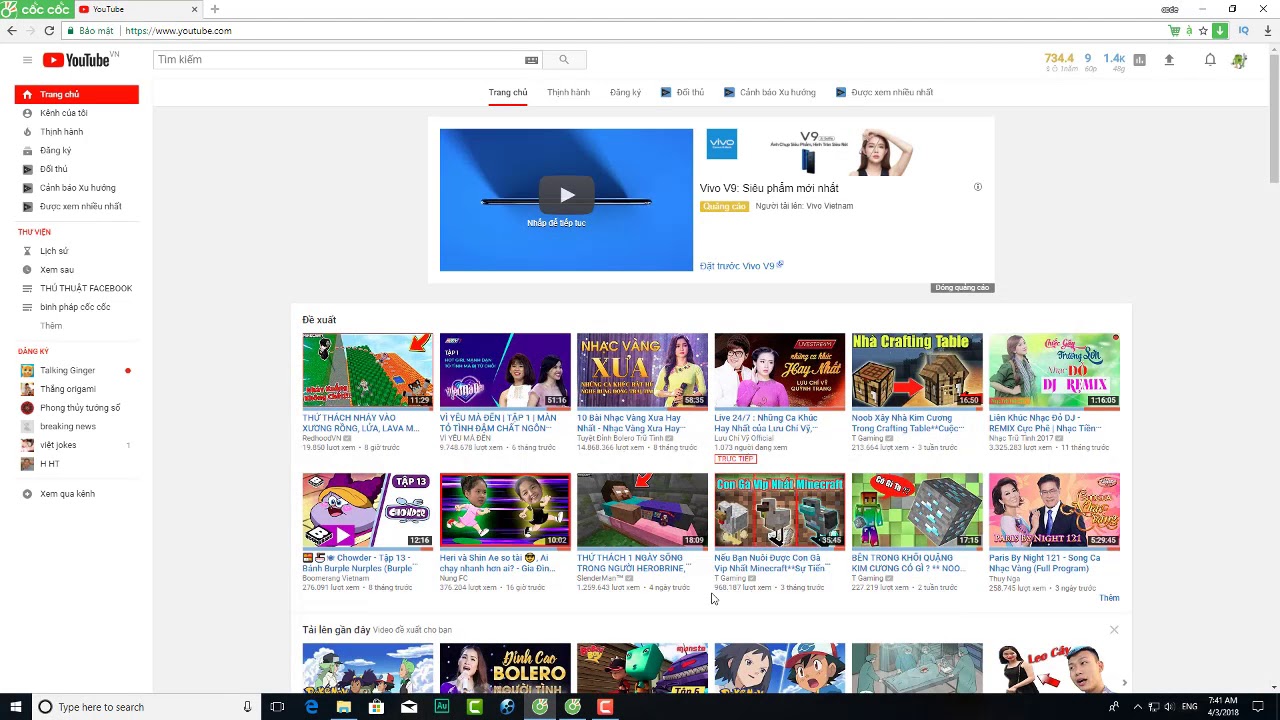The image size is (1280, 720).
Task: Click the search magnifier button
Action: (564, 60)
